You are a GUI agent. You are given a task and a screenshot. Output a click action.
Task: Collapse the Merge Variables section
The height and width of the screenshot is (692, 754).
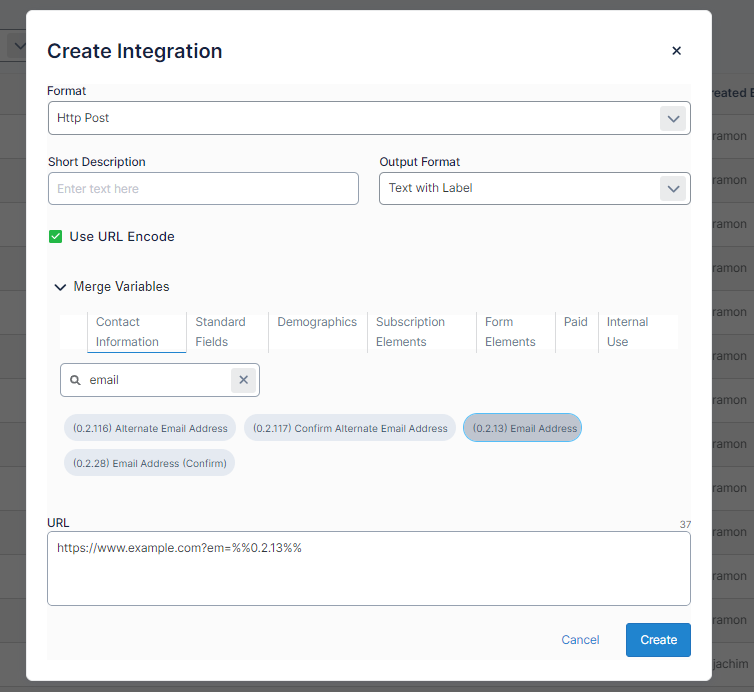pyautogui.click(x=60, y=287)
